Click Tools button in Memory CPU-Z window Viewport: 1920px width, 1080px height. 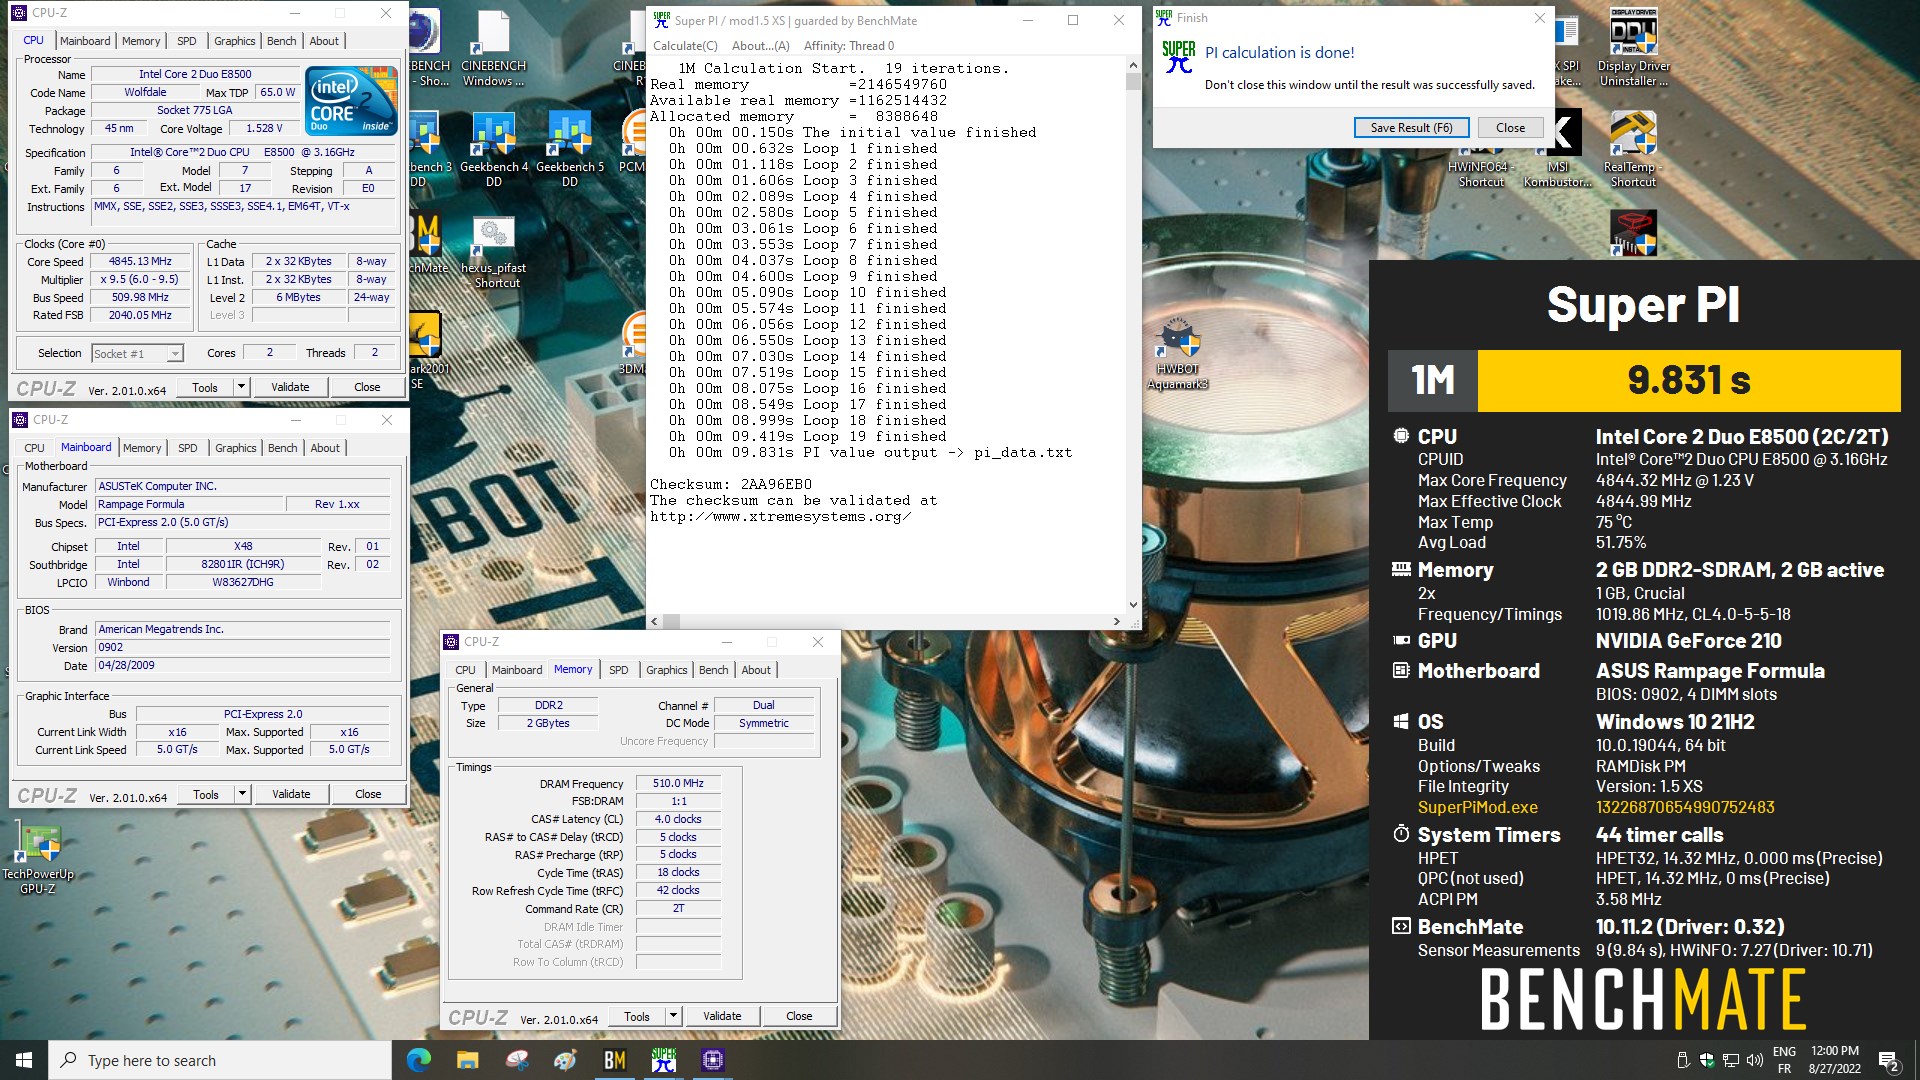pos(637,1016)
